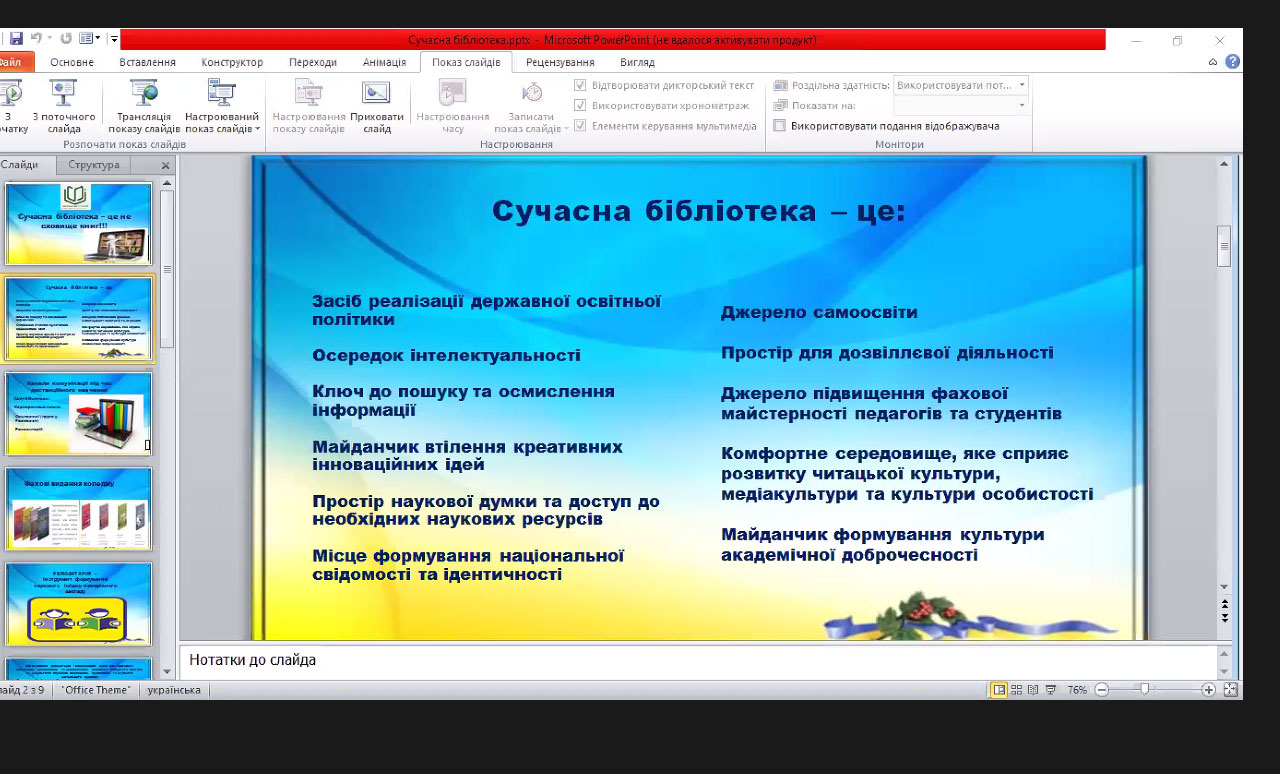
Task: Switch to the Конструктор ribbon tab
Action: (x=232, y=62)
